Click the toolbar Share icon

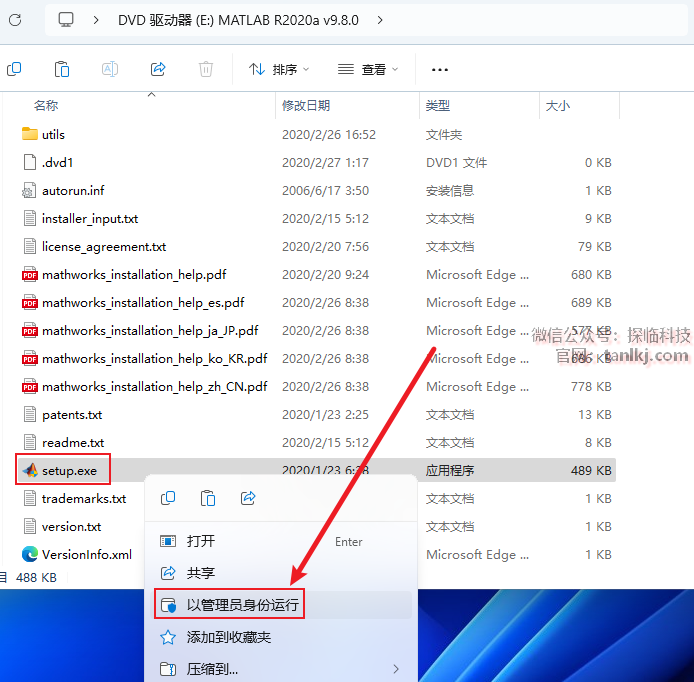158,69
